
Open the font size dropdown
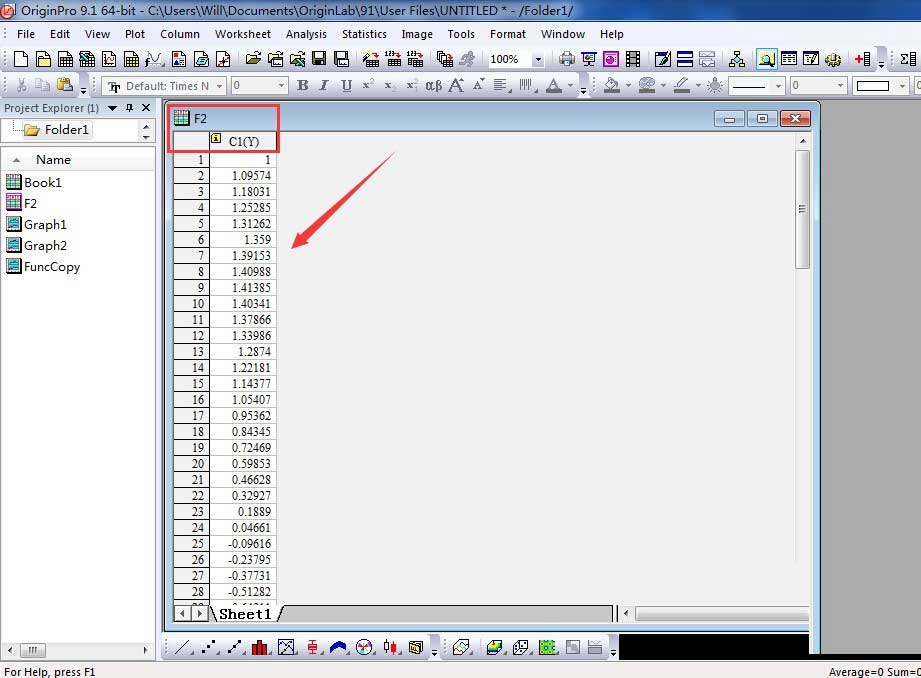pos(281,86)
